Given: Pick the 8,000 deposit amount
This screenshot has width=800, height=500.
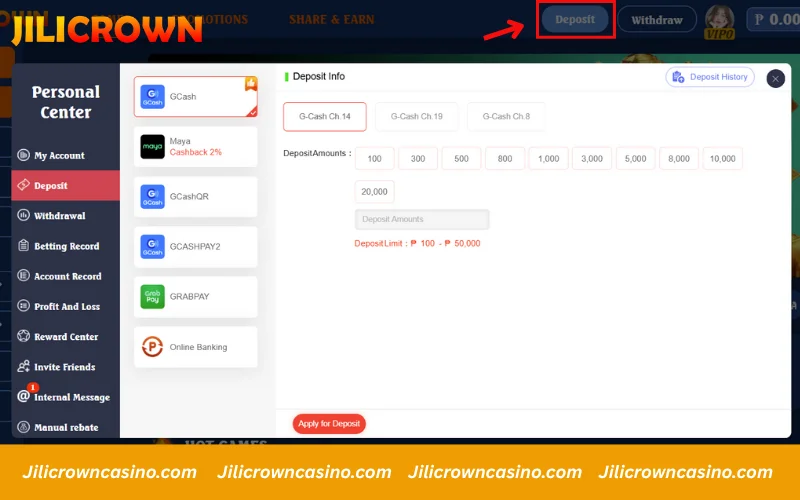Looking at the screenshot, I should (679, 159).
